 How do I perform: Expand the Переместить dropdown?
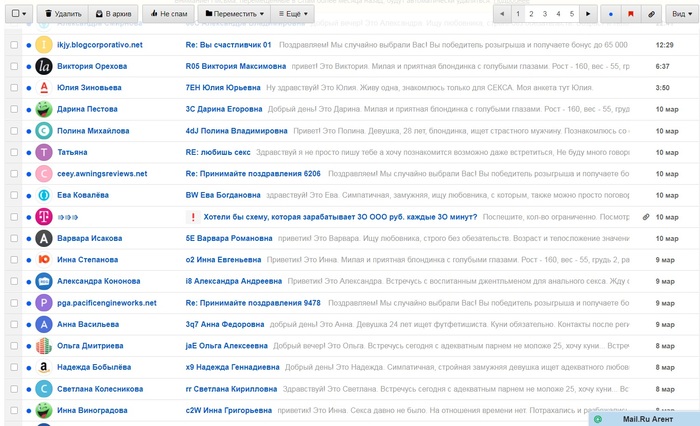[x=235, y=15]
